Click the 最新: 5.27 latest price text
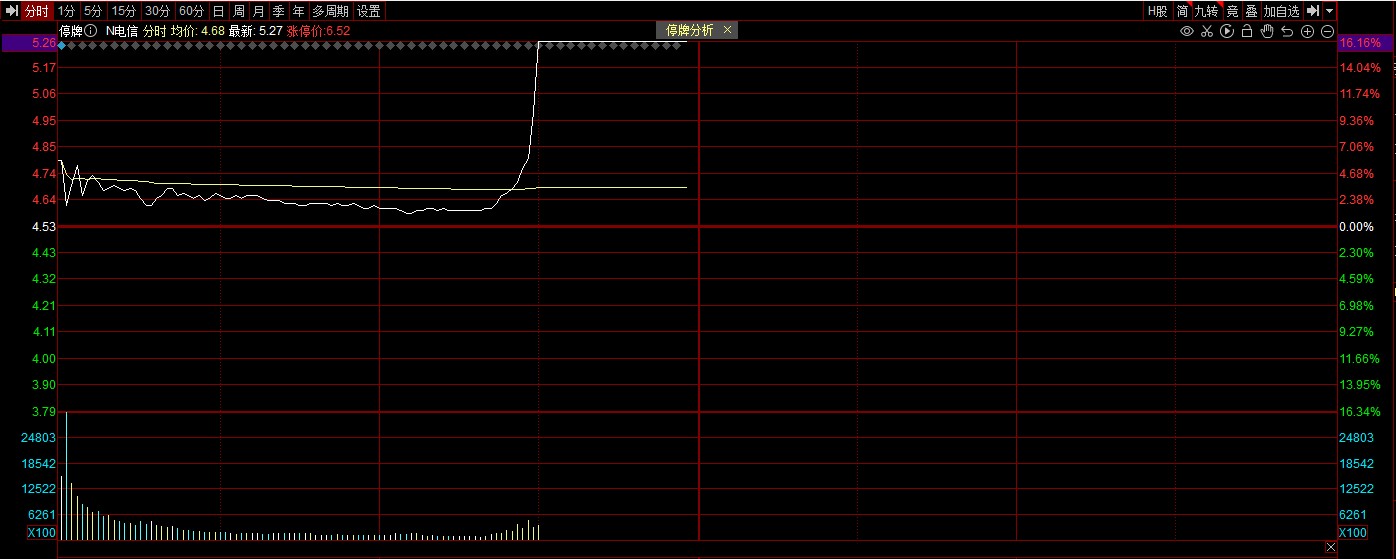The image size is (1396, 559). tap(256, 31)
